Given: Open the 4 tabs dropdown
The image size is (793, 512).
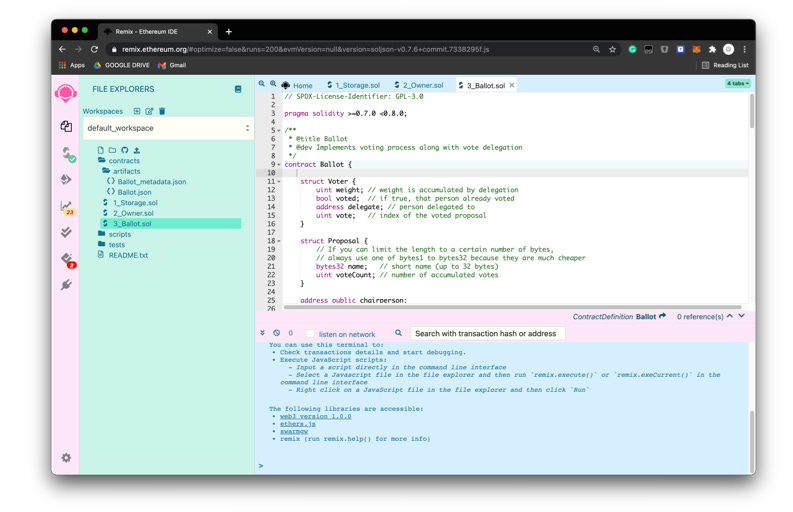Looking at the screenshot, I should (x=738, y=83).
